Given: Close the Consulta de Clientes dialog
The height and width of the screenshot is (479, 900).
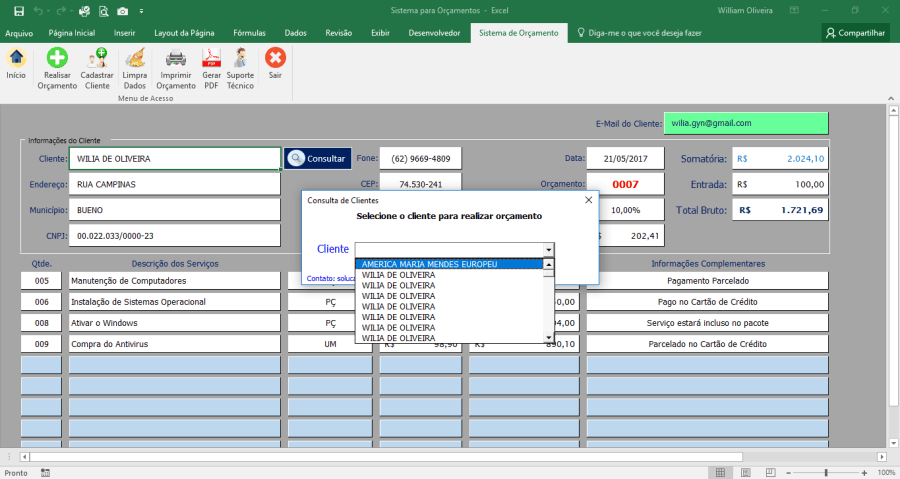Looking at the screenshot, I should tap(588, 200).
